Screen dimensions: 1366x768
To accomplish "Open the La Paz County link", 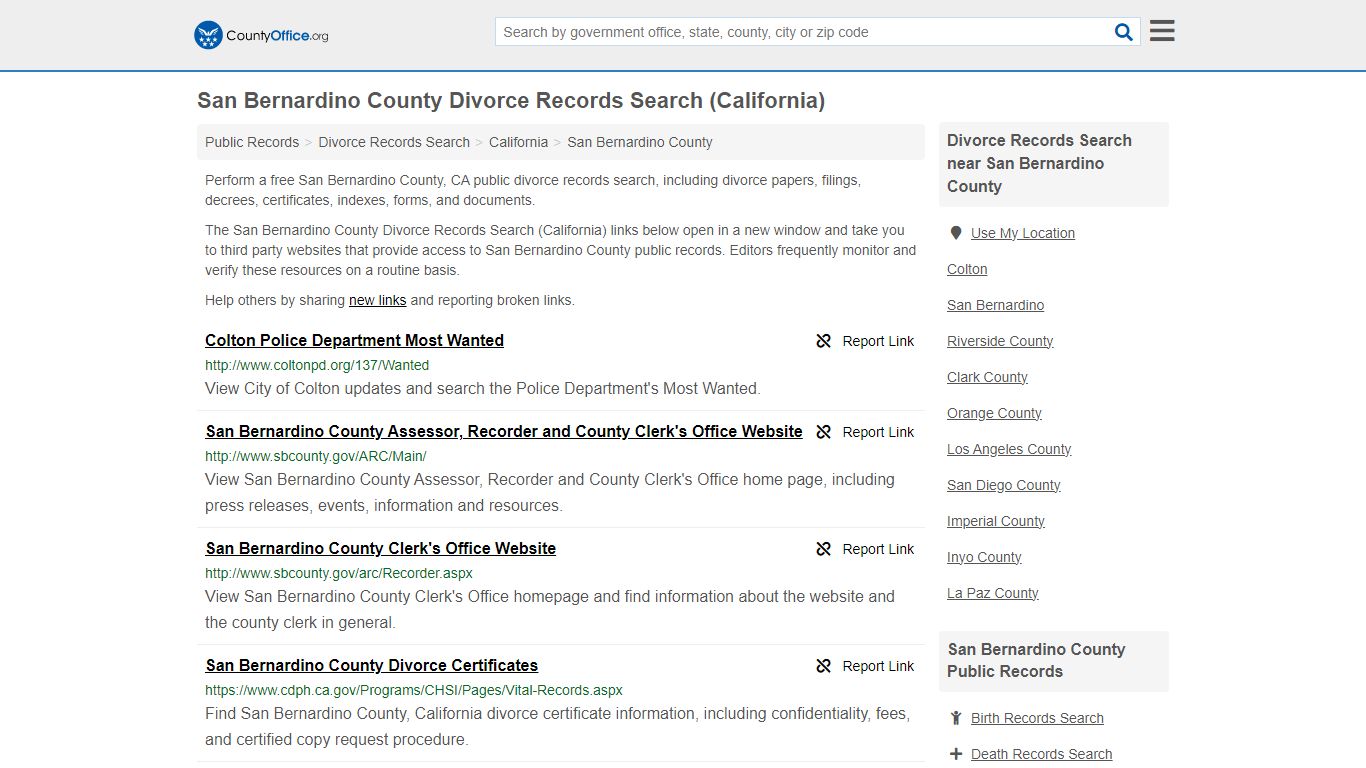I will point(992,593).
